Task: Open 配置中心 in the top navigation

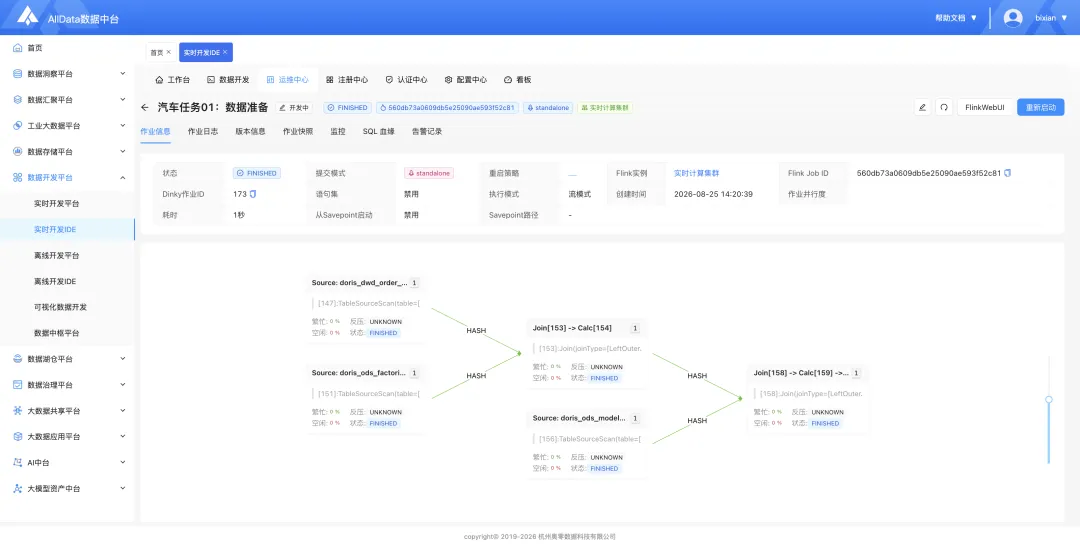Action: pyautogui.click(x=466, y=80)
